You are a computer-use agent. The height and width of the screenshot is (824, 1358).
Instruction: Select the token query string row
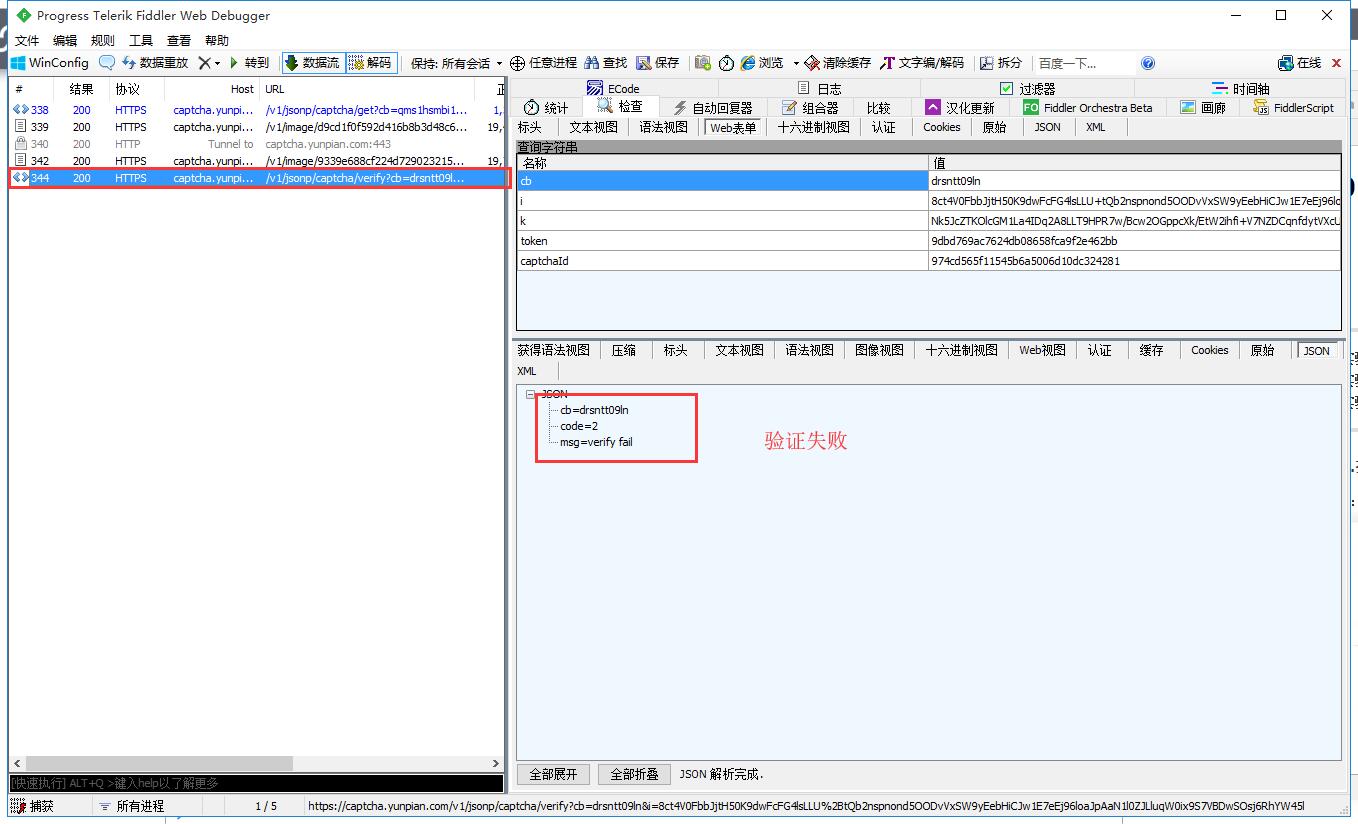928,241
